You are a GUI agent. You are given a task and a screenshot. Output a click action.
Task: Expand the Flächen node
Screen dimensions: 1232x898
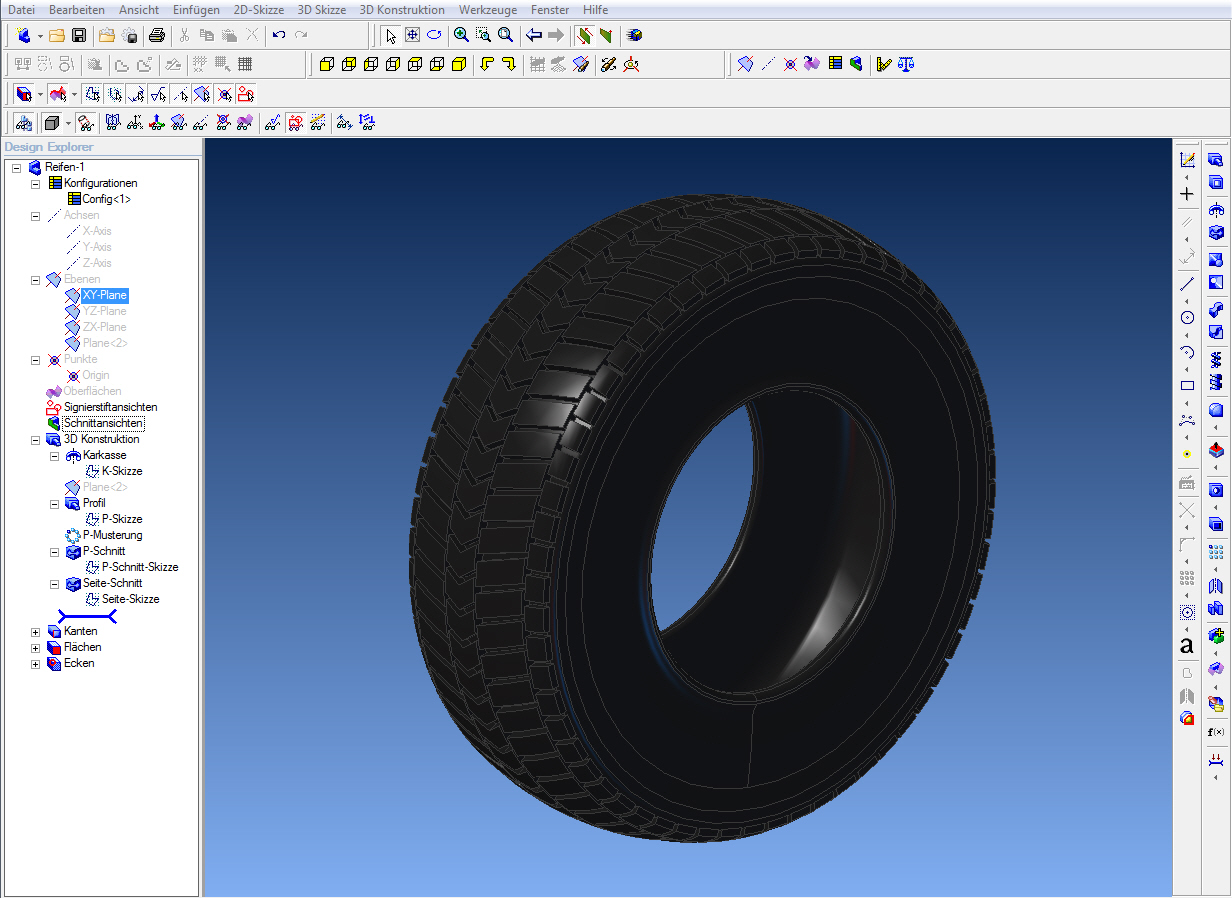coord(36,647)
